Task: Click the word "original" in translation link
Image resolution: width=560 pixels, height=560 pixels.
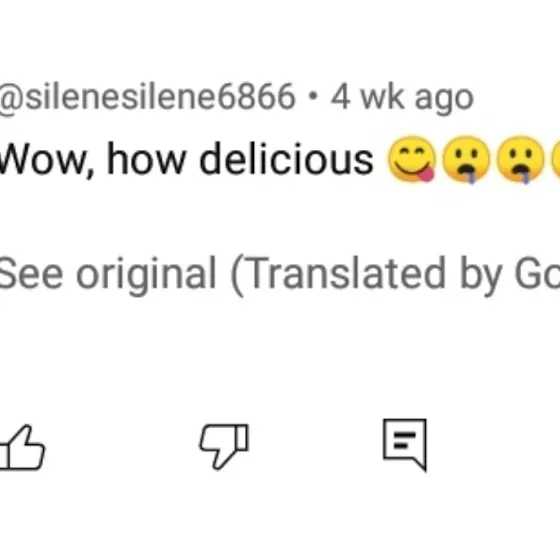Action: tap(146, 274)
